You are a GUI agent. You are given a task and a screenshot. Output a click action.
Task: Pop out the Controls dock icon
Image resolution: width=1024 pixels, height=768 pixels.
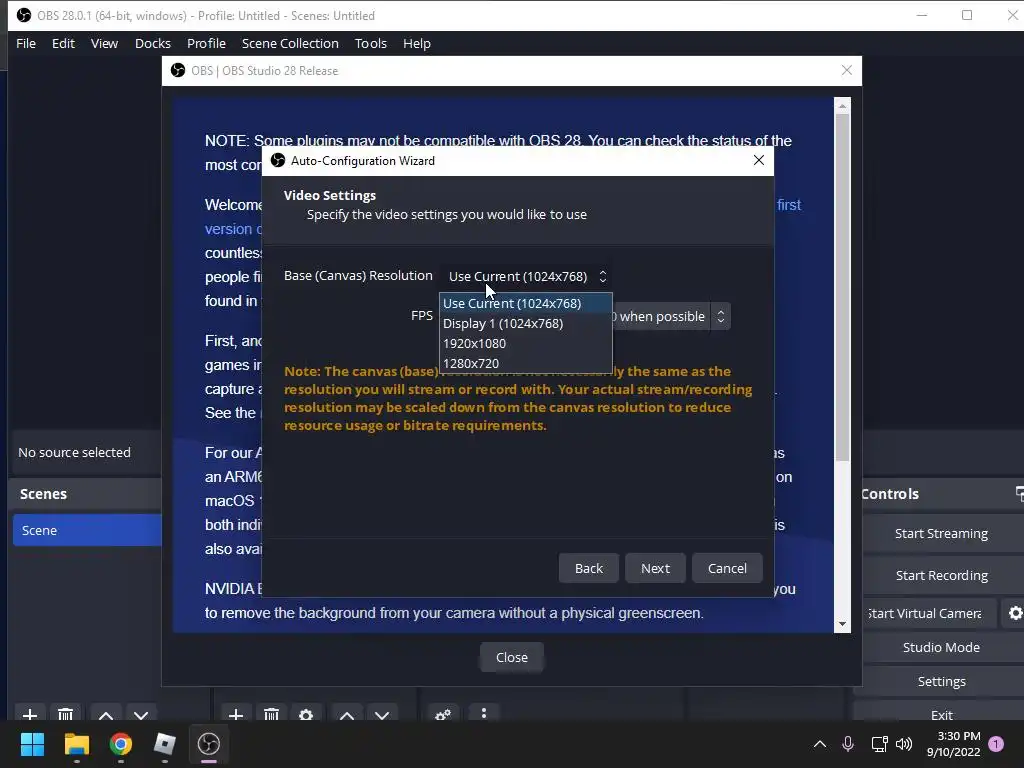coord(1019,494)
